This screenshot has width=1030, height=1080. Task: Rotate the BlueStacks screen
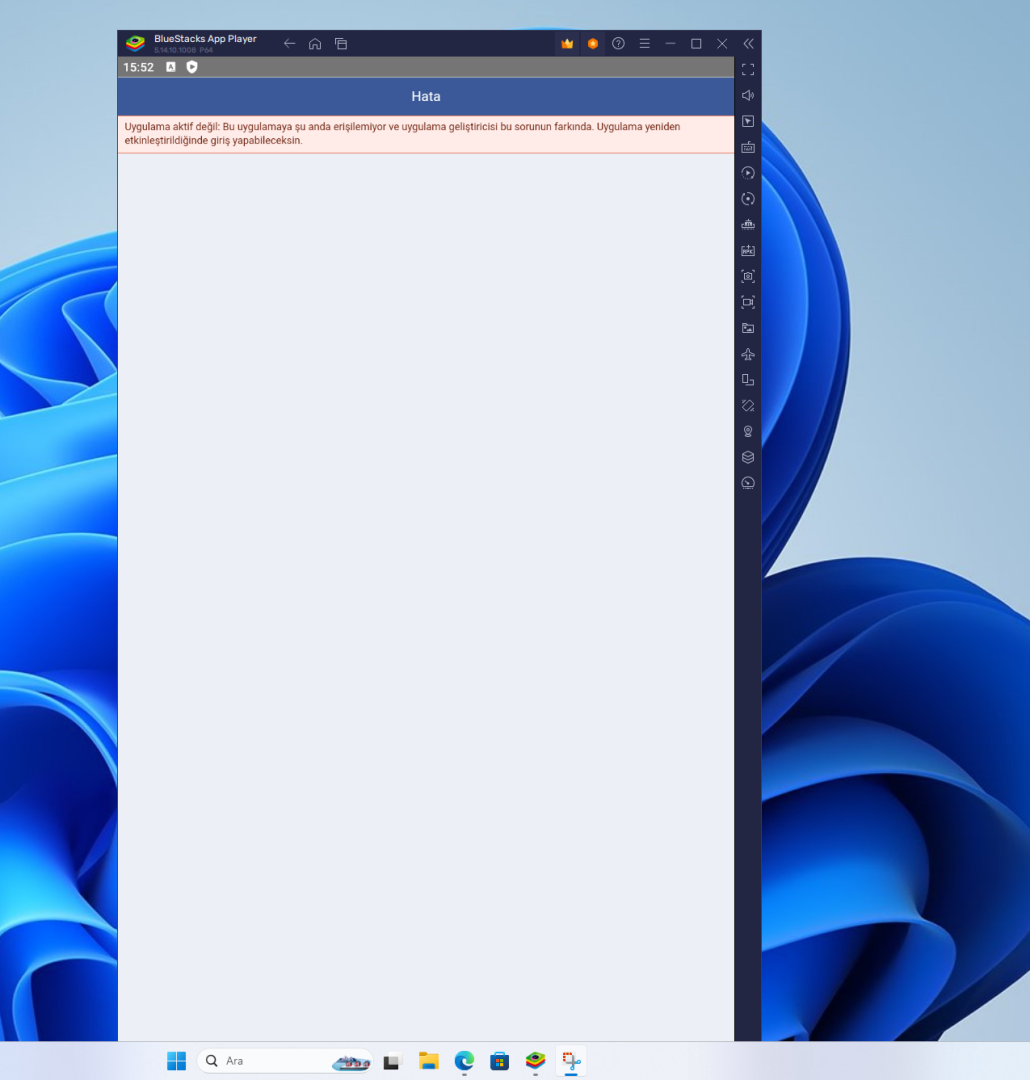pyautogui.click(x=748, y=406)
